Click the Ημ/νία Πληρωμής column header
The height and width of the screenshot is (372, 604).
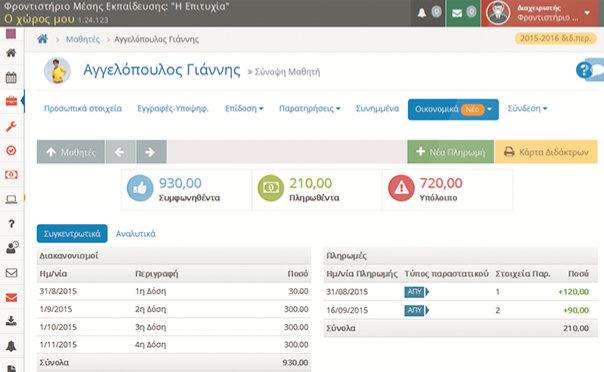coord(361,274)
